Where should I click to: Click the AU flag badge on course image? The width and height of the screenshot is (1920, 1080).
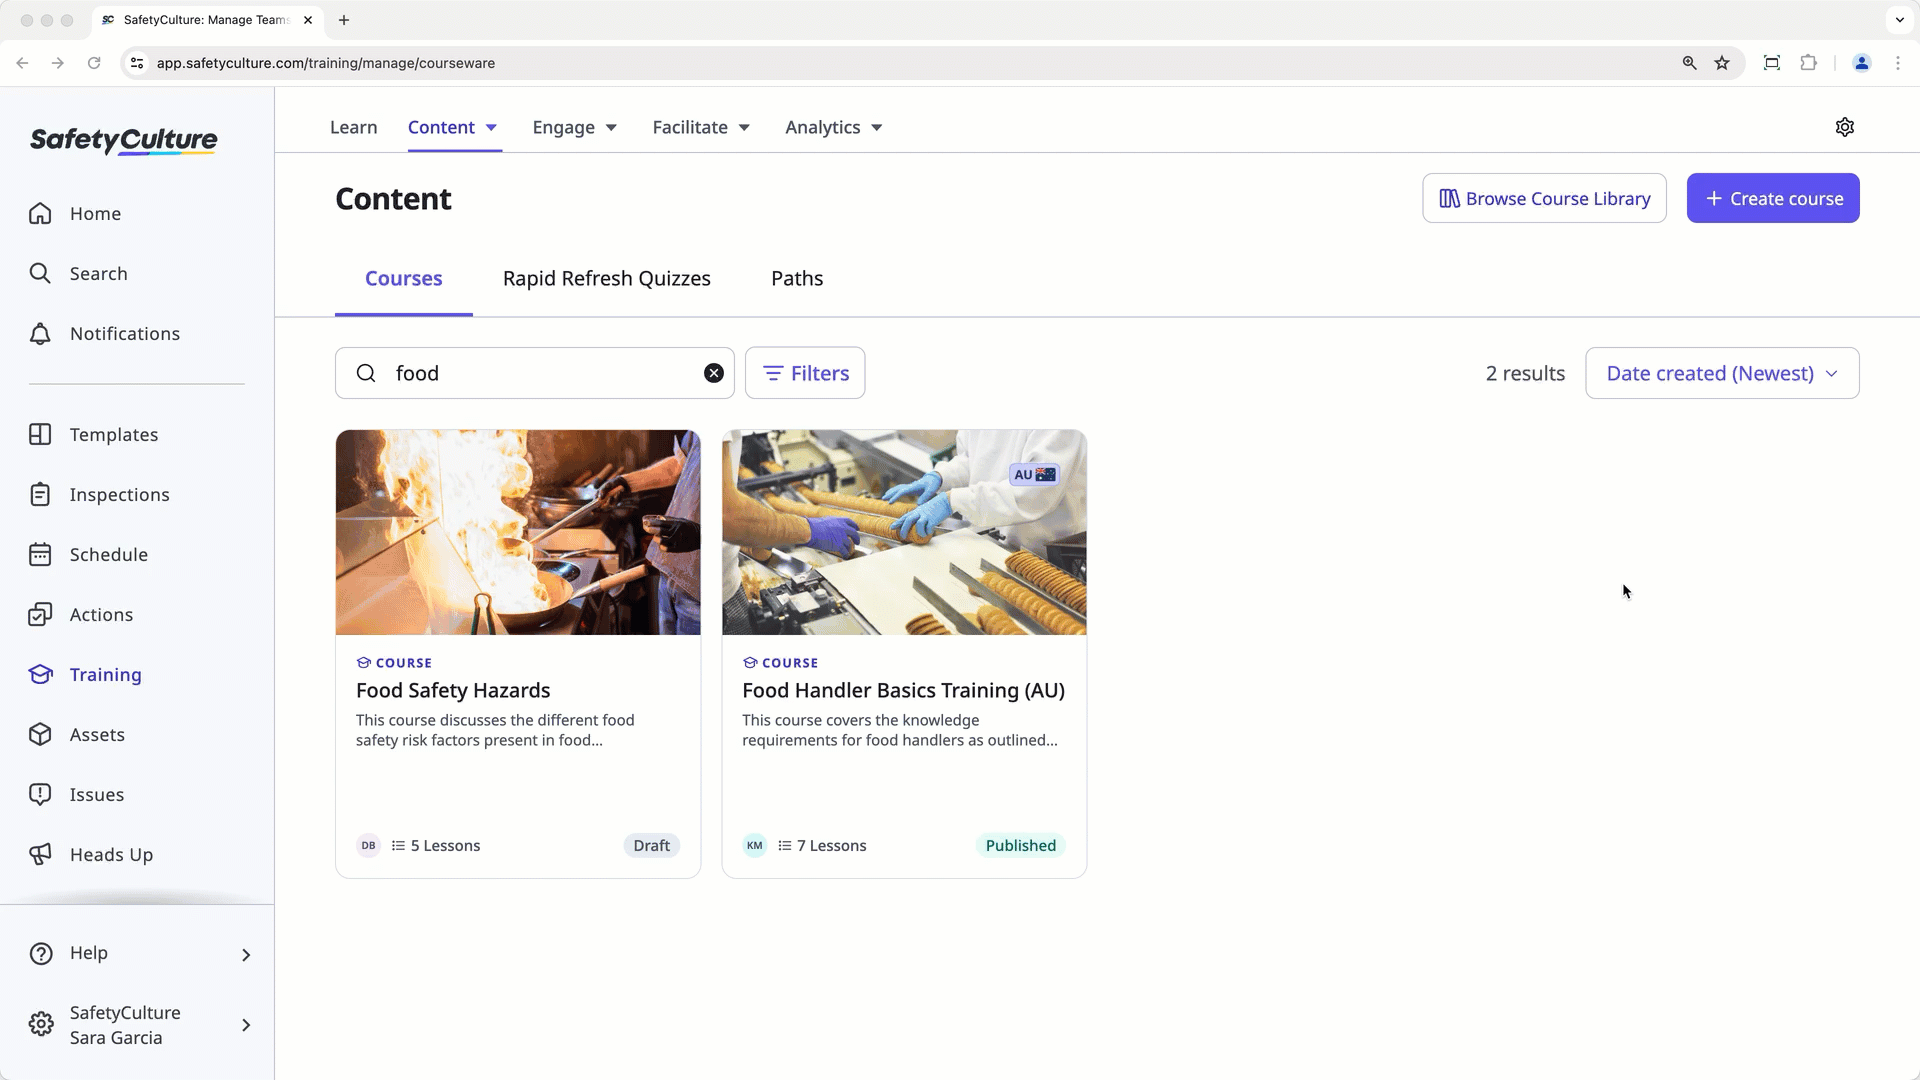(x=1034, y=474)
